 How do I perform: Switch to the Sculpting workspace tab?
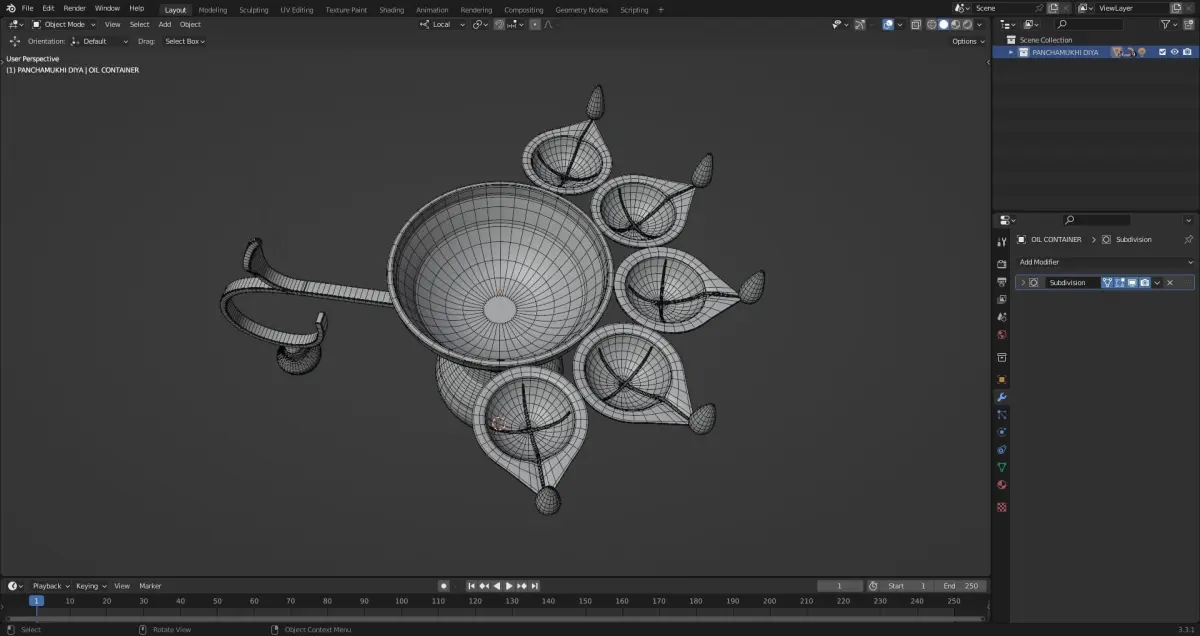(254, 9)
